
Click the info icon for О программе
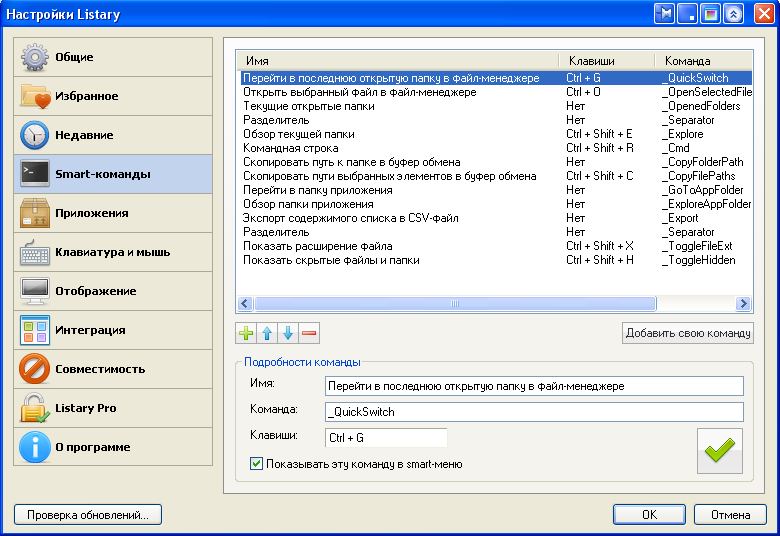(x=35, y=447)
